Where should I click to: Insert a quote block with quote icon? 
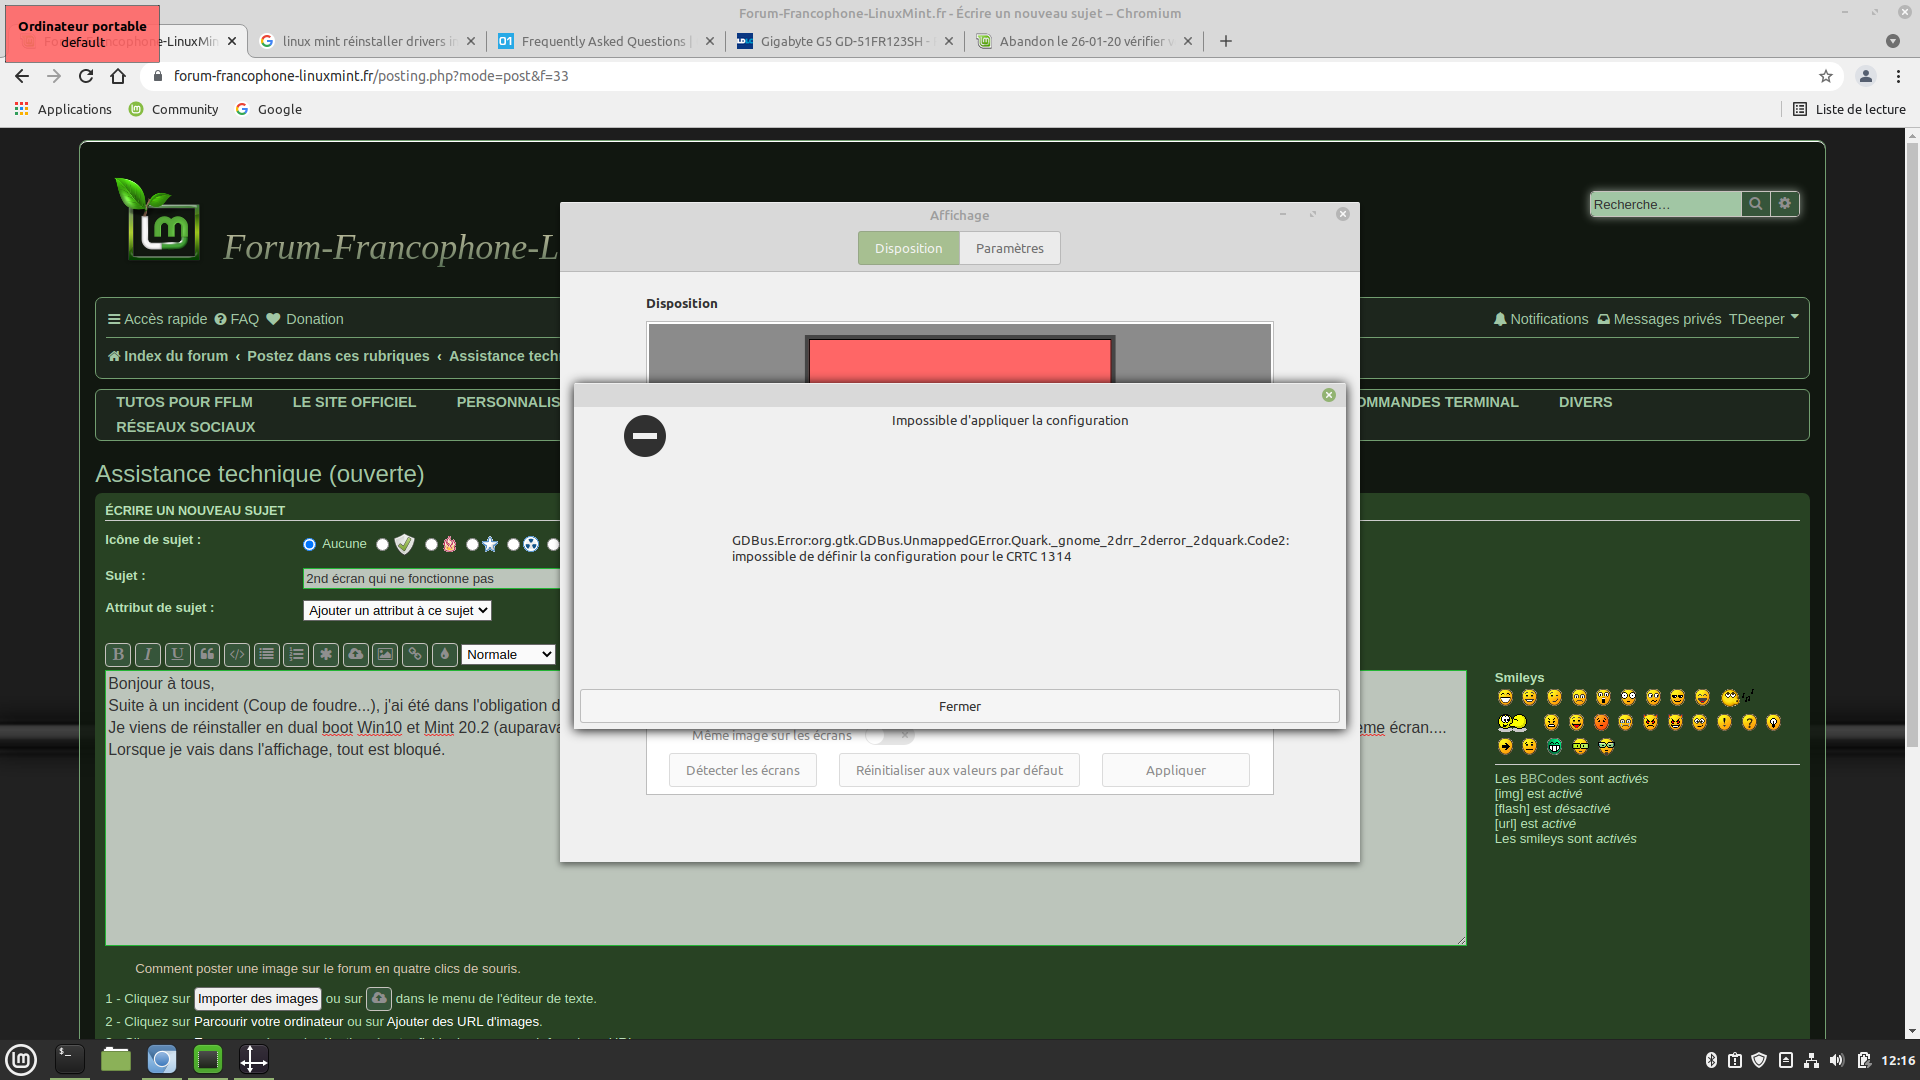pos(207,655)
